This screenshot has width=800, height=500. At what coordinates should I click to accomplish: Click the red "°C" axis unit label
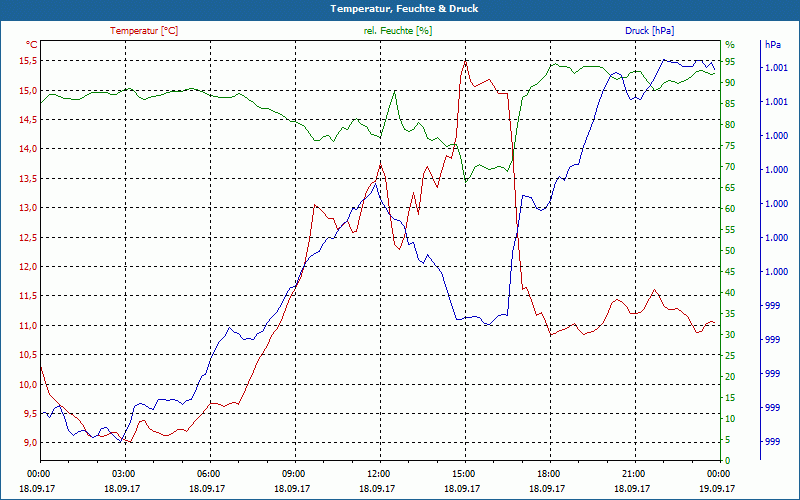click(x=32, y=44)
